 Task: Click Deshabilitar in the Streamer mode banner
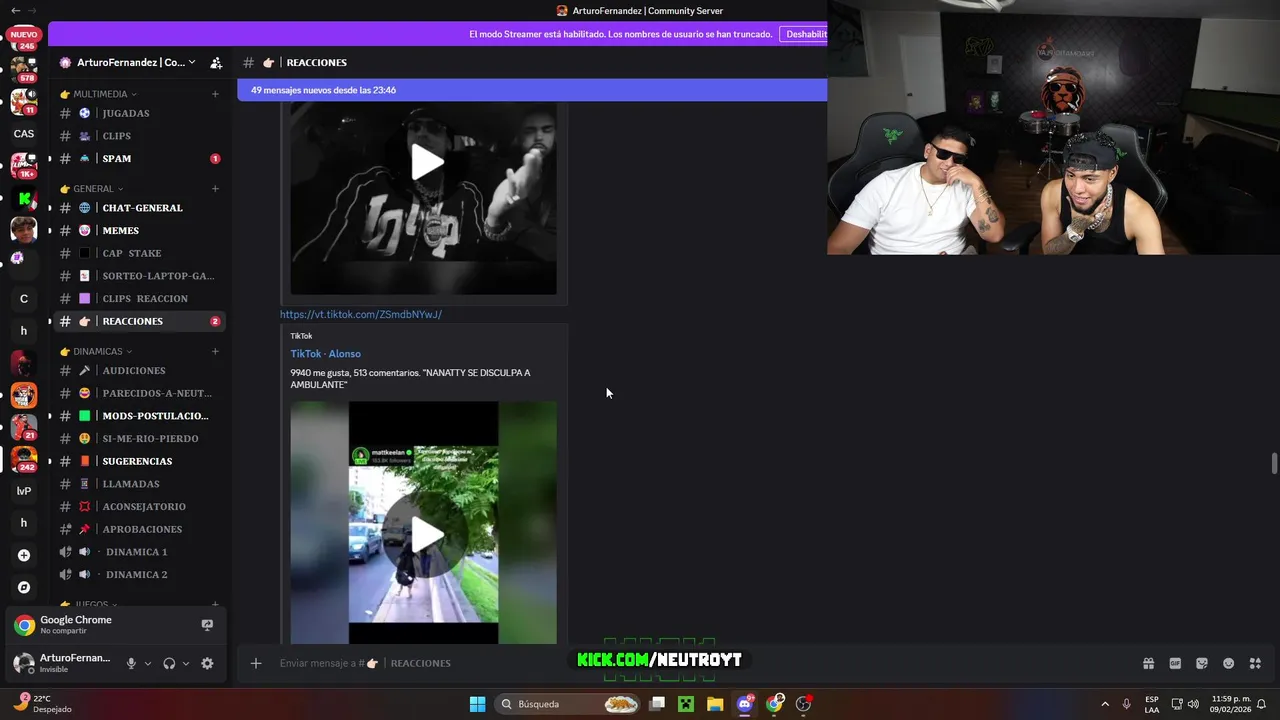point(806,34)
